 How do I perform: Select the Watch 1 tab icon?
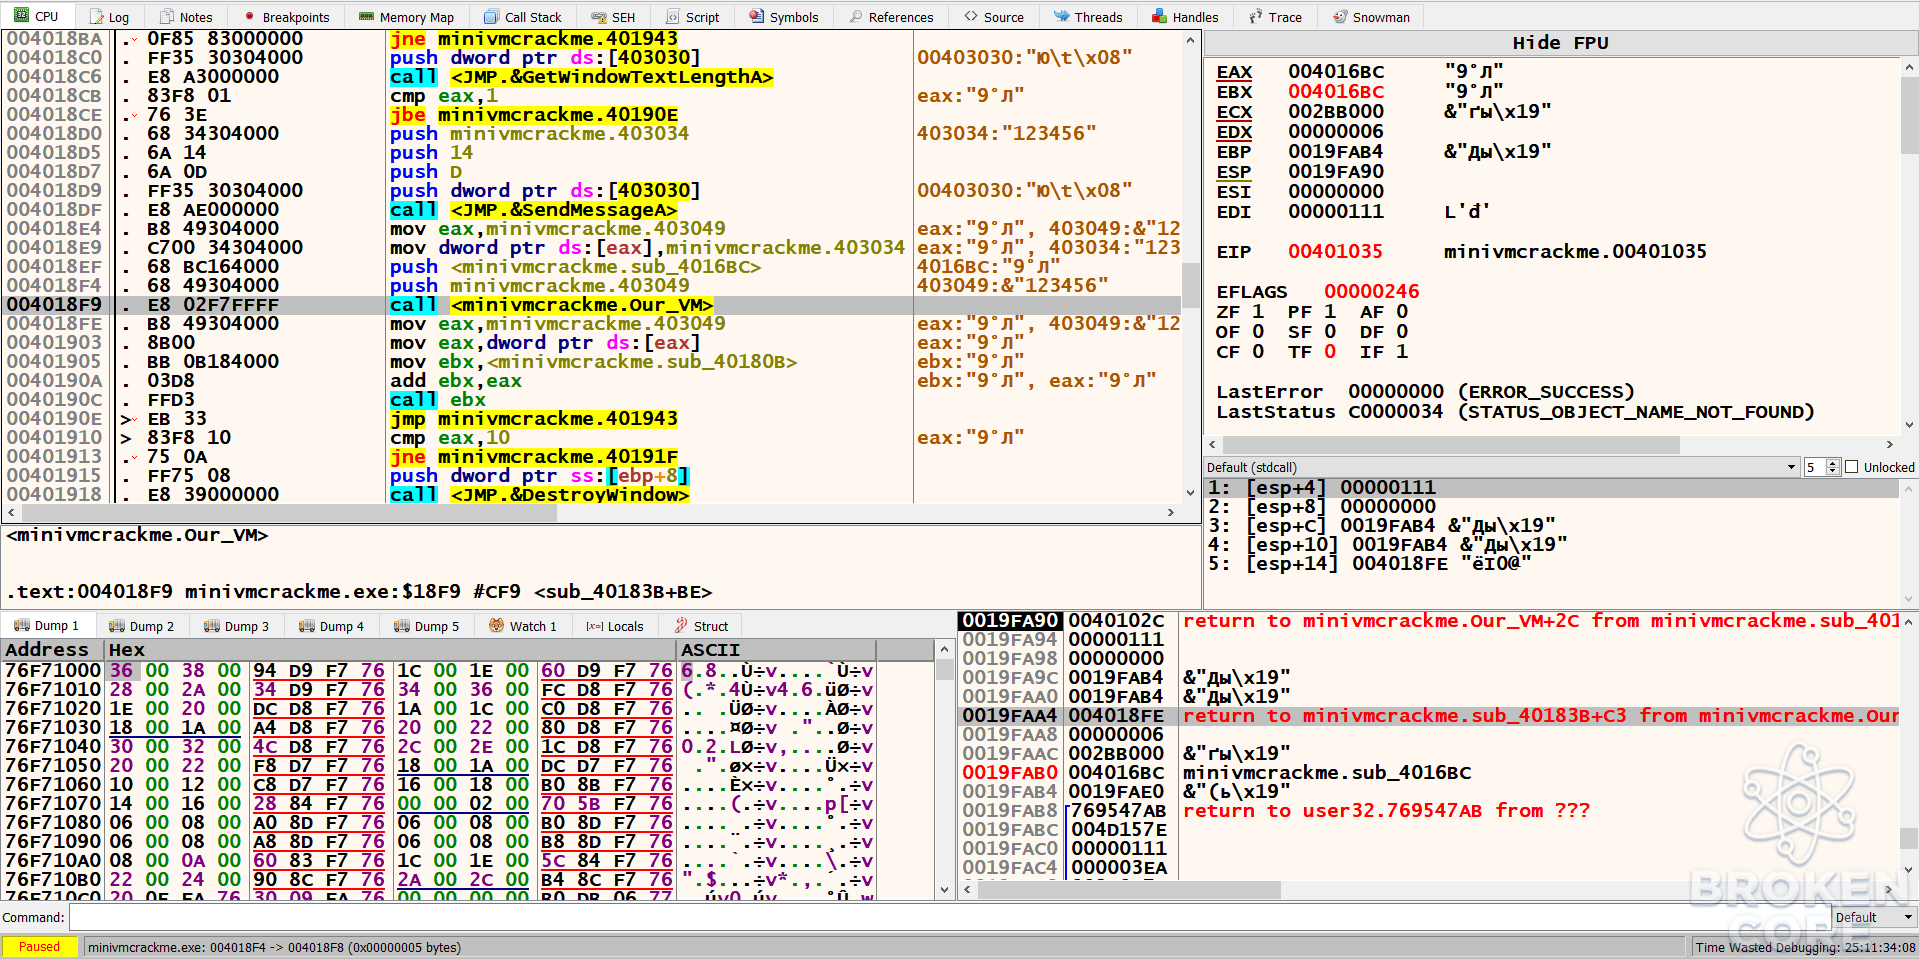pyautogui.click(x=496, y=626)
